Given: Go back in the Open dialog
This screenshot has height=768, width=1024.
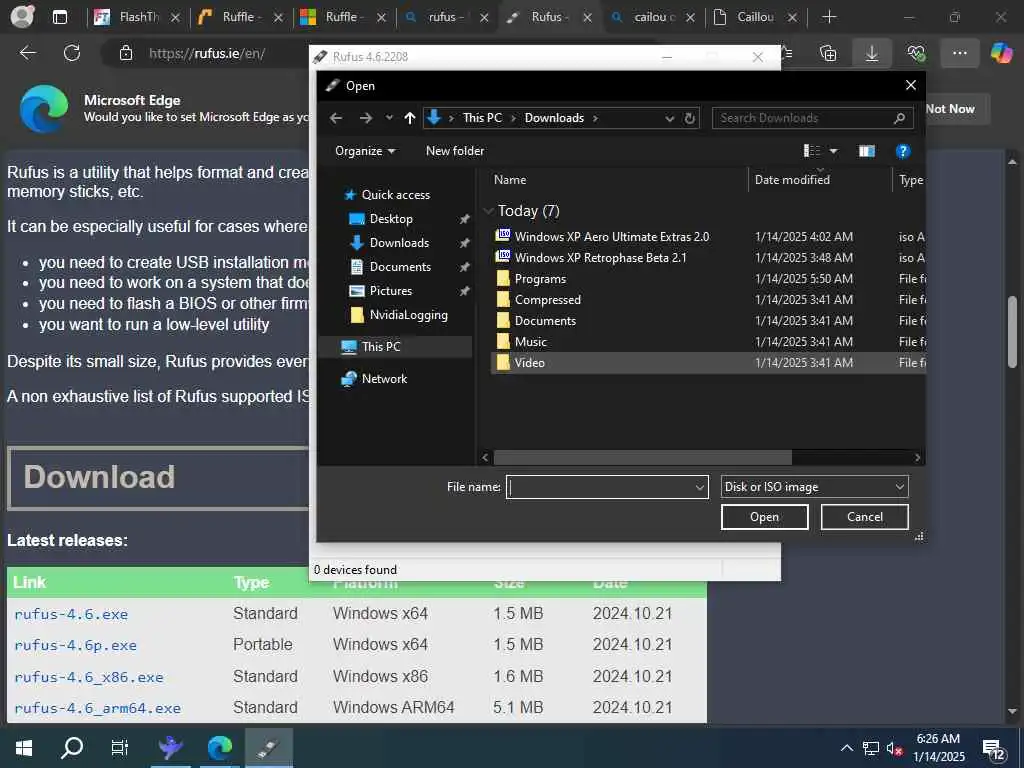Looking at the screenshot, I should [x=336, y=118].
